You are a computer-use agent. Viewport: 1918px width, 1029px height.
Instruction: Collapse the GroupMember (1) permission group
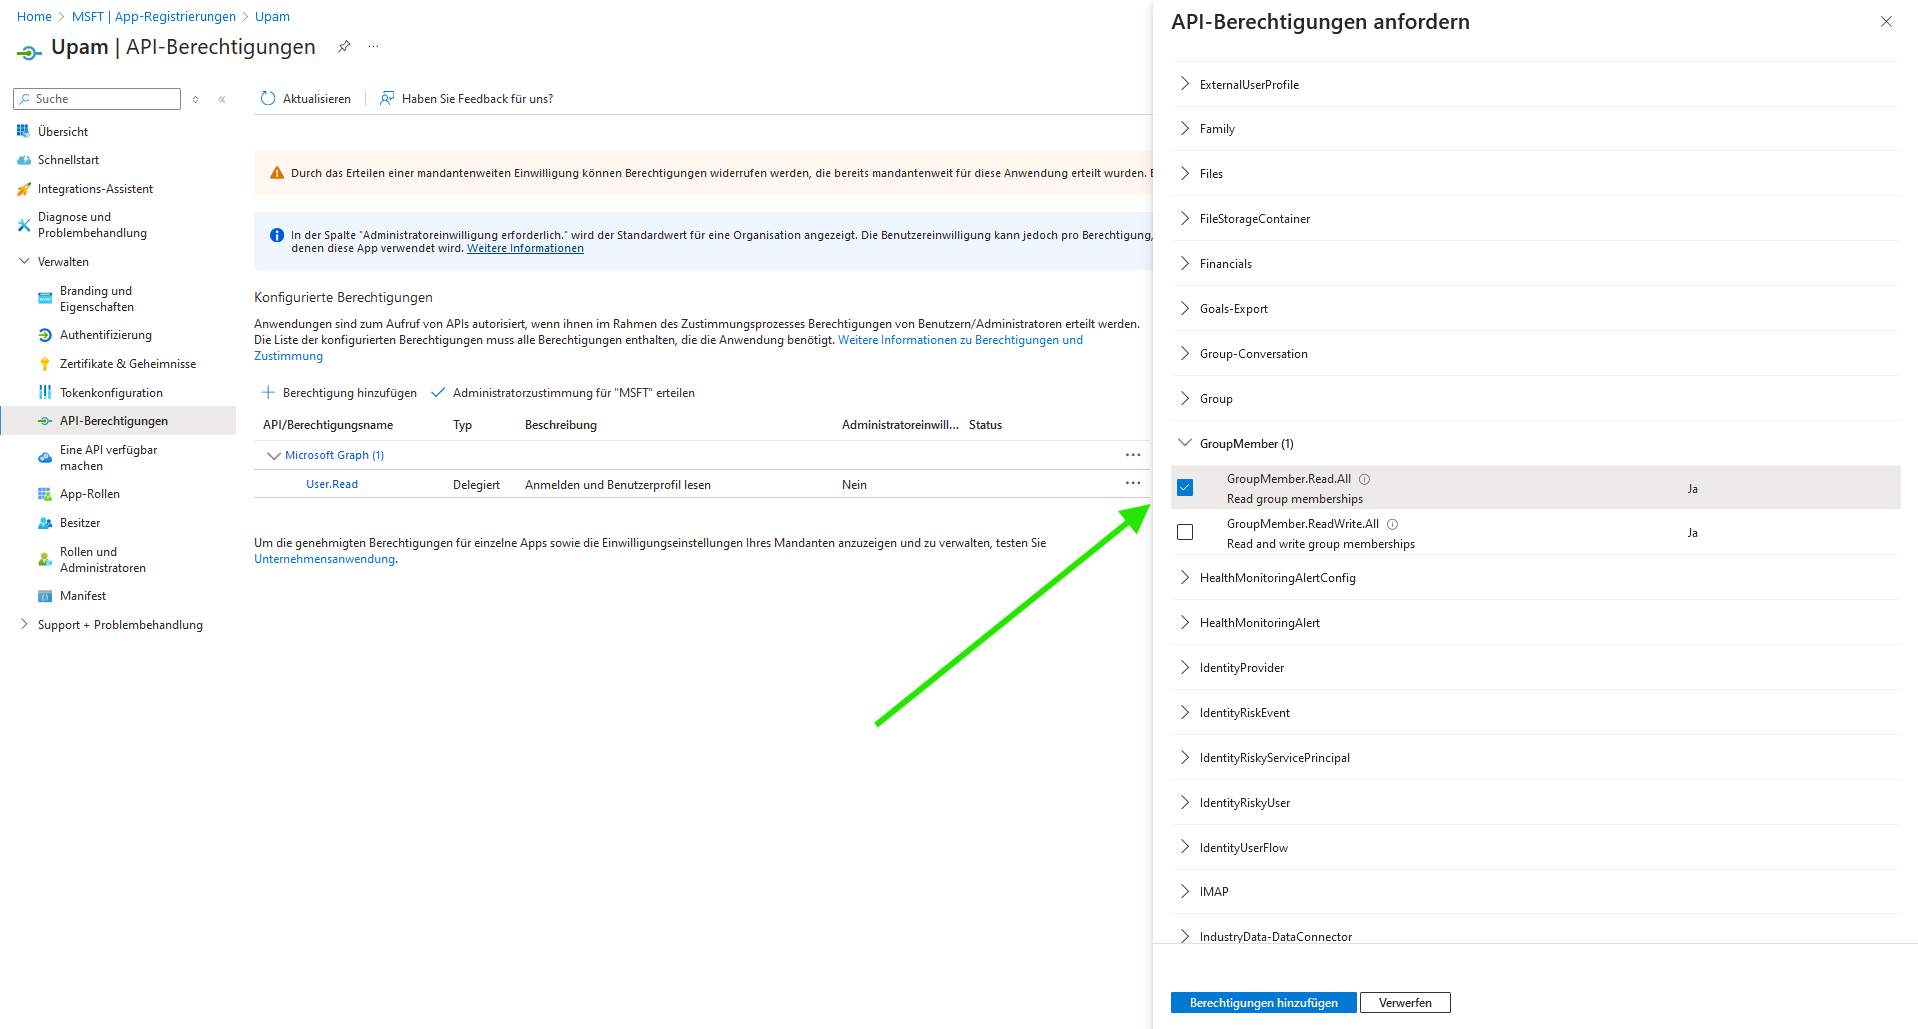[x=1185, y=443]
